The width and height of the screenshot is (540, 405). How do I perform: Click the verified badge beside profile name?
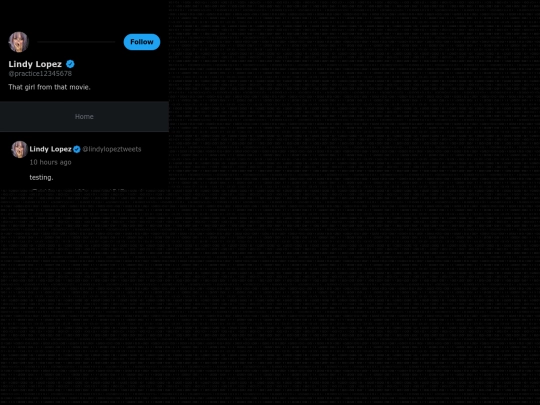click(x=70, y=64)
